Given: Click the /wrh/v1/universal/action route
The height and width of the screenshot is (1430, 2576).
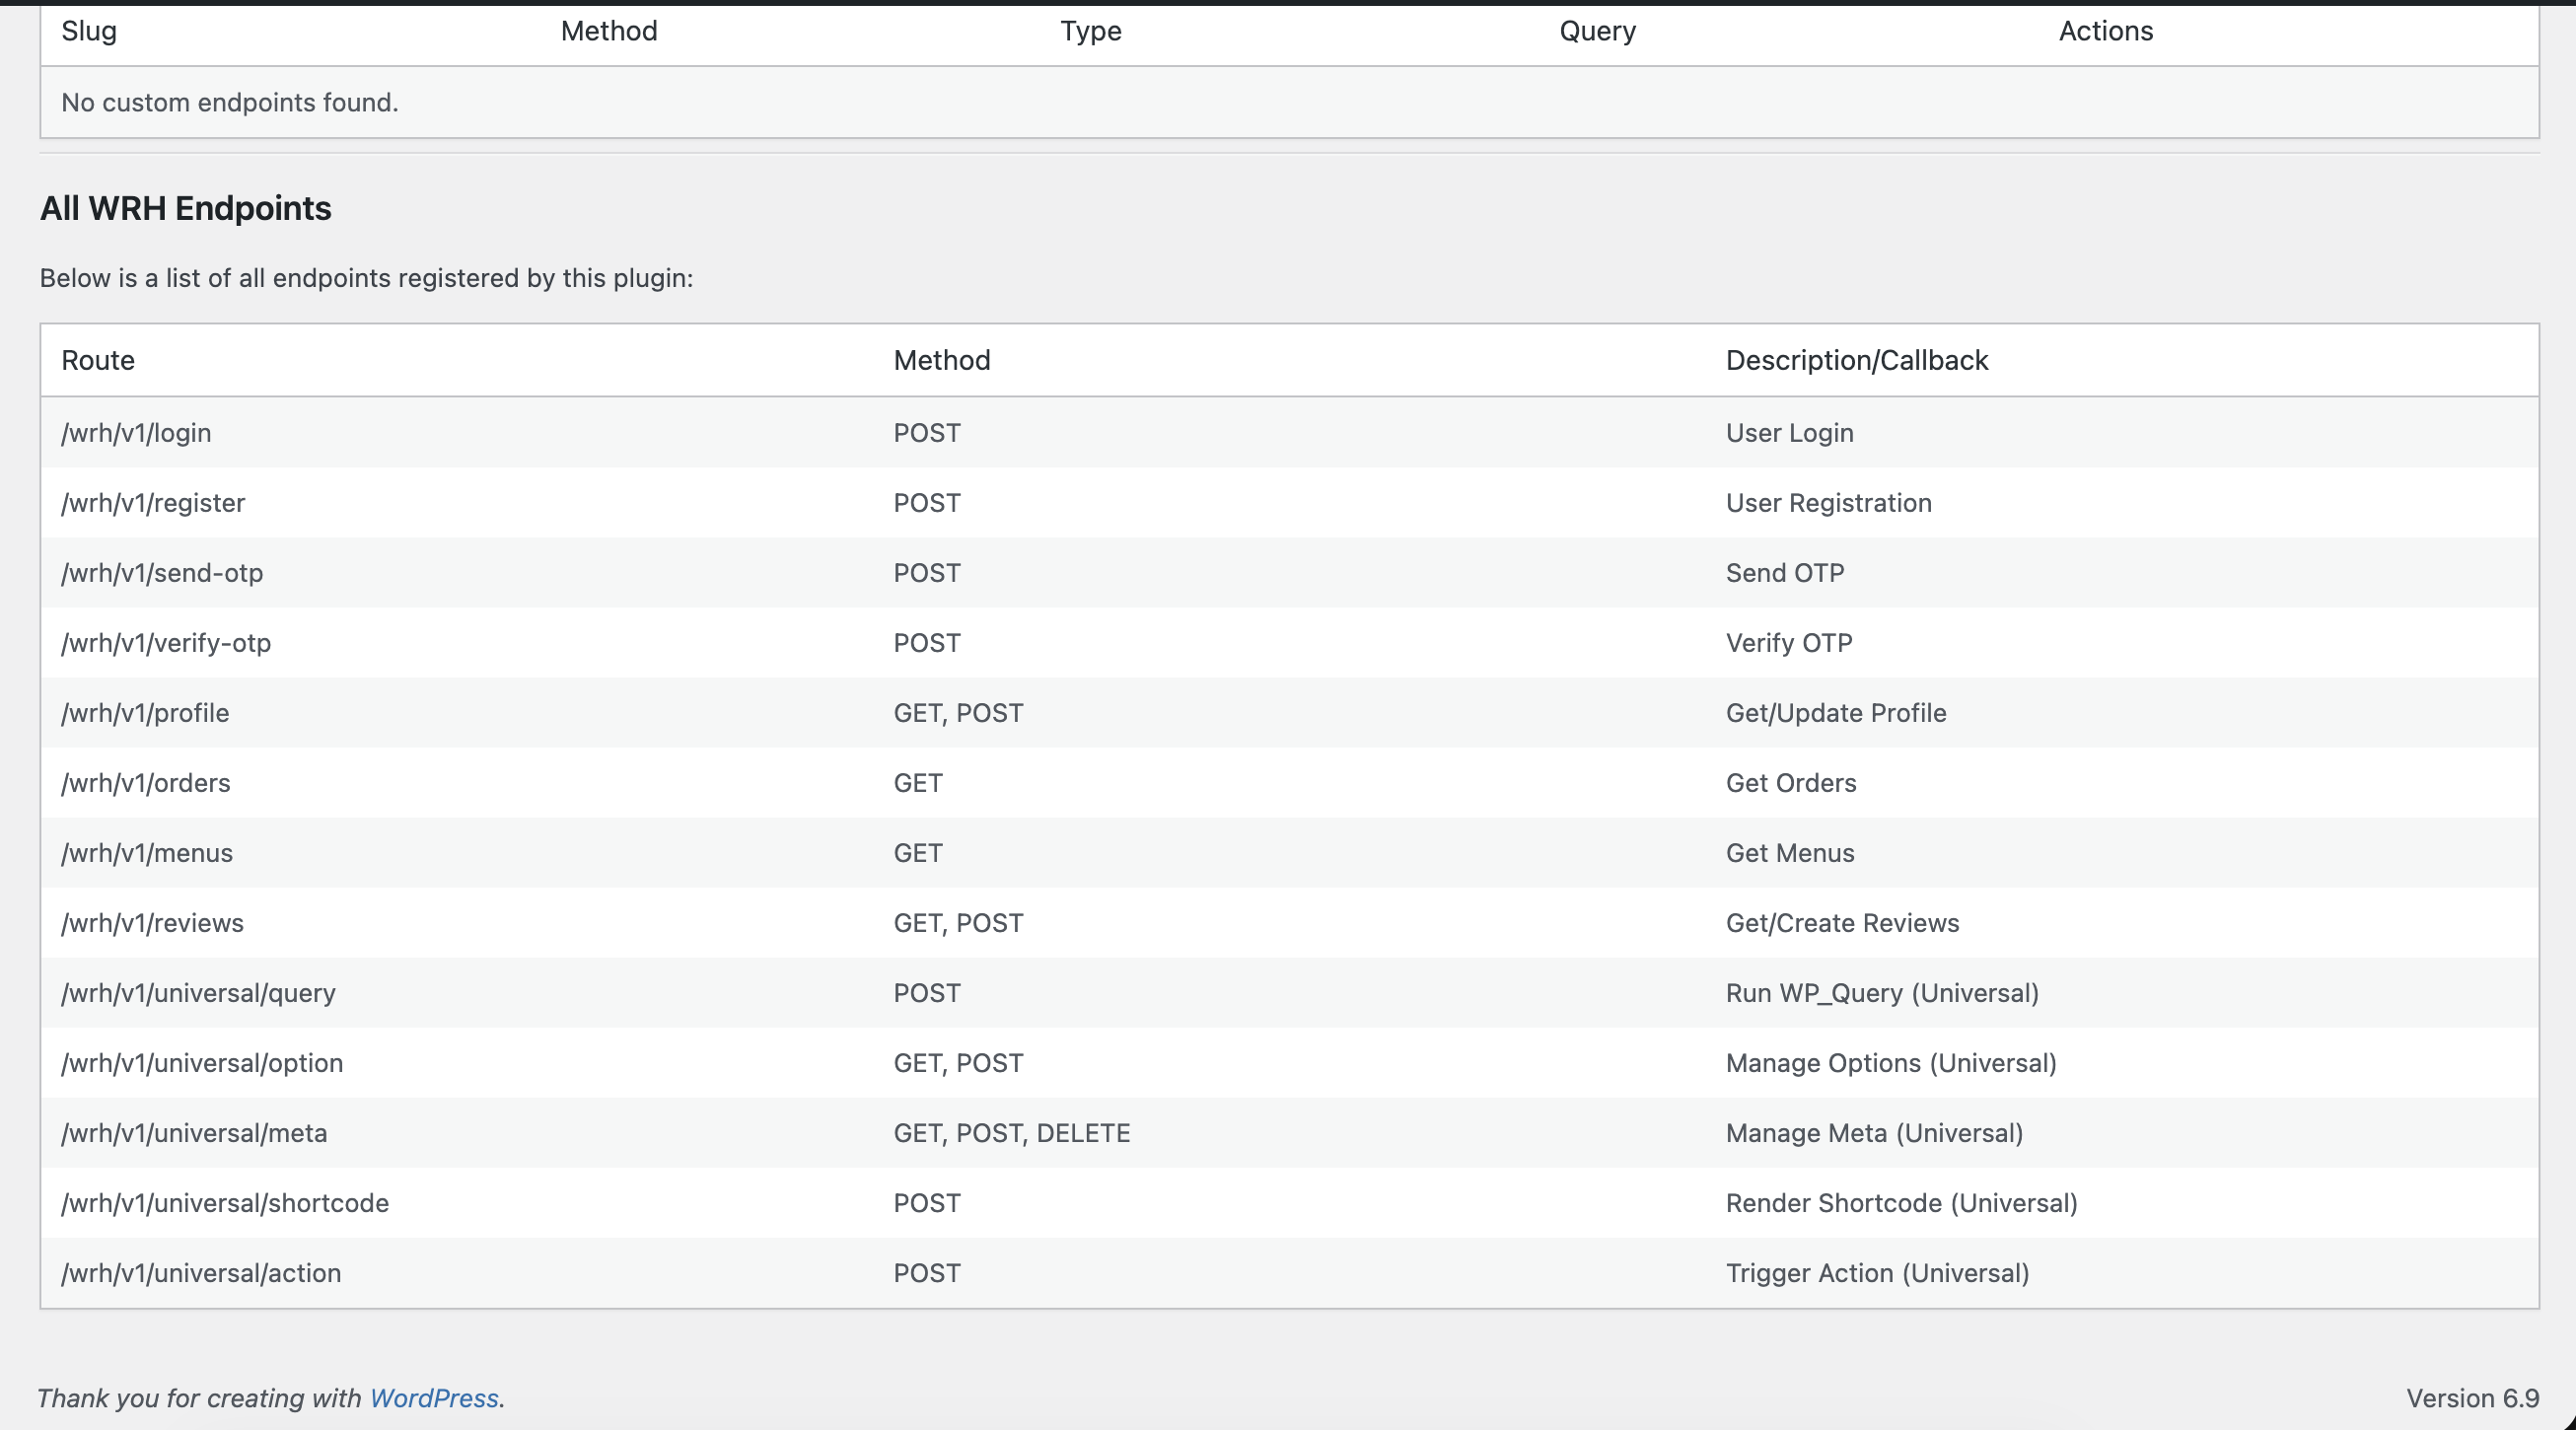Looking at the screenshot, I should tap(201, 1273).
